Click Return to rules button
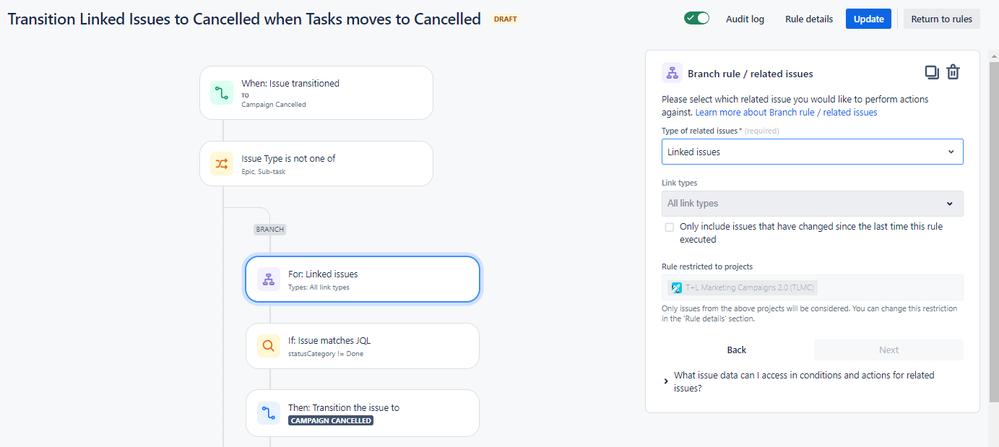Image resolution: width=999 pixels, height=447 pixels. coord(942,19)
